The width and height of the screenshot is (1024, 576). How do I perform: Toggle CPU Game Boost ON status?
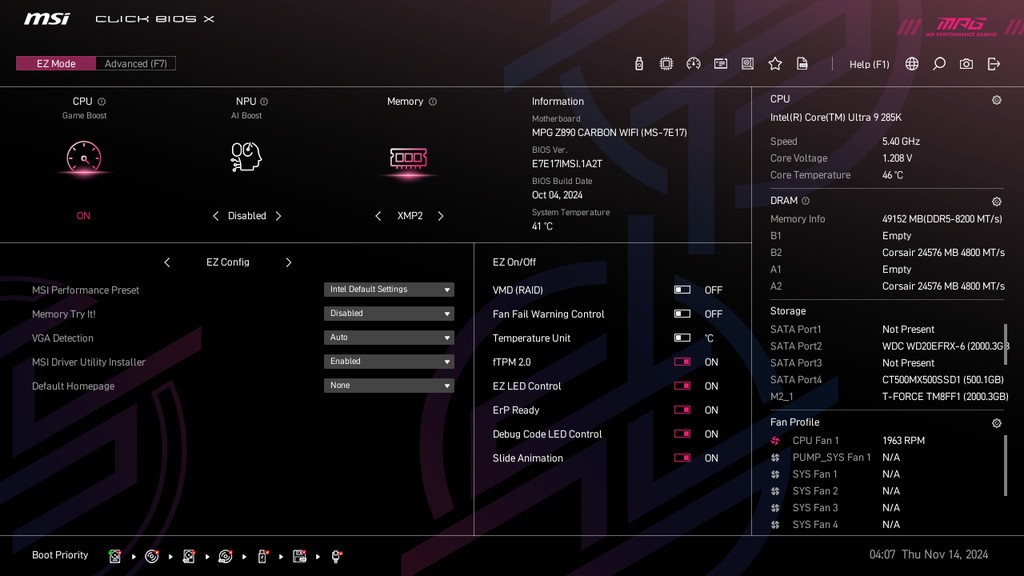pos(84,216)
